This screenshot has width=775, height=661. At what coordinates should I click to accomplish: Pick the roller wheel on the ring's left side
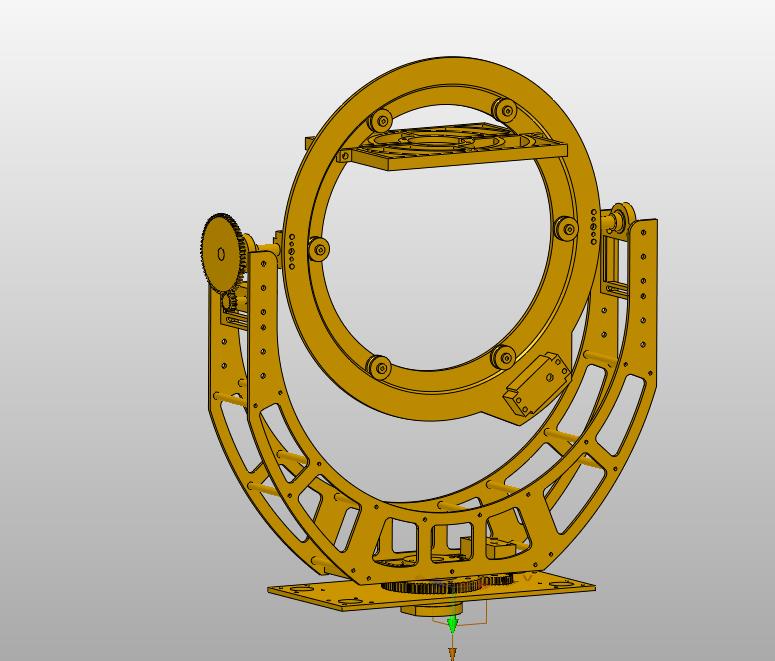(318, 248)
